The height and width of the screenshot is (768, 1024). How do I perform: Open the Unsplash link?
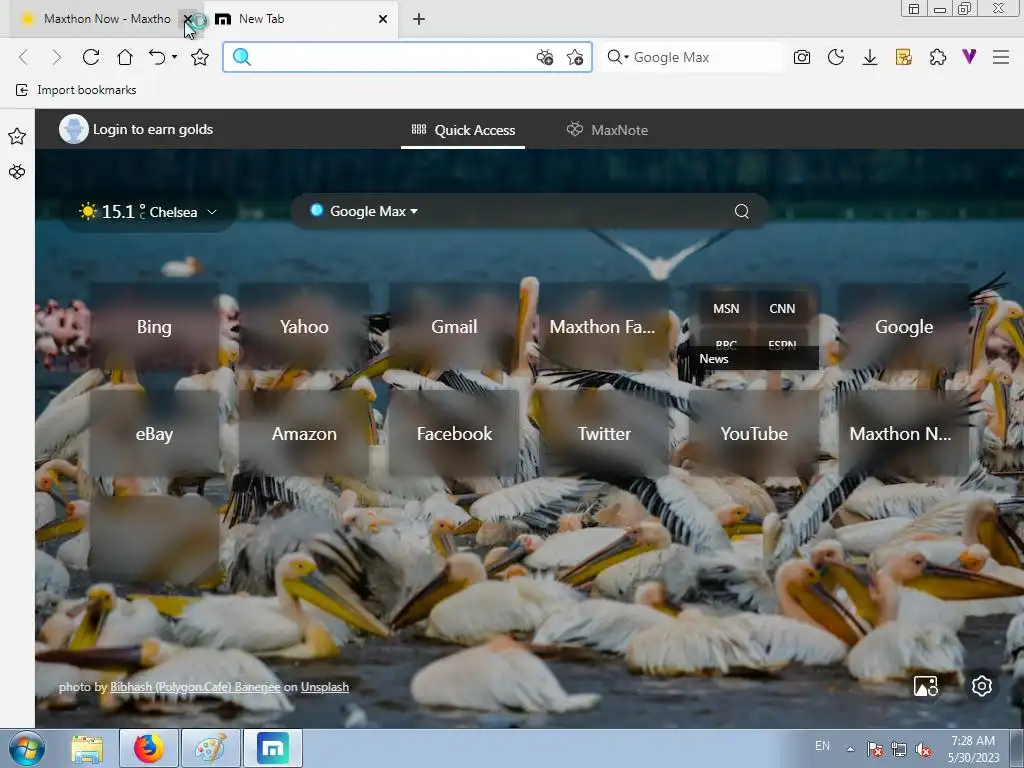(325, 687)
